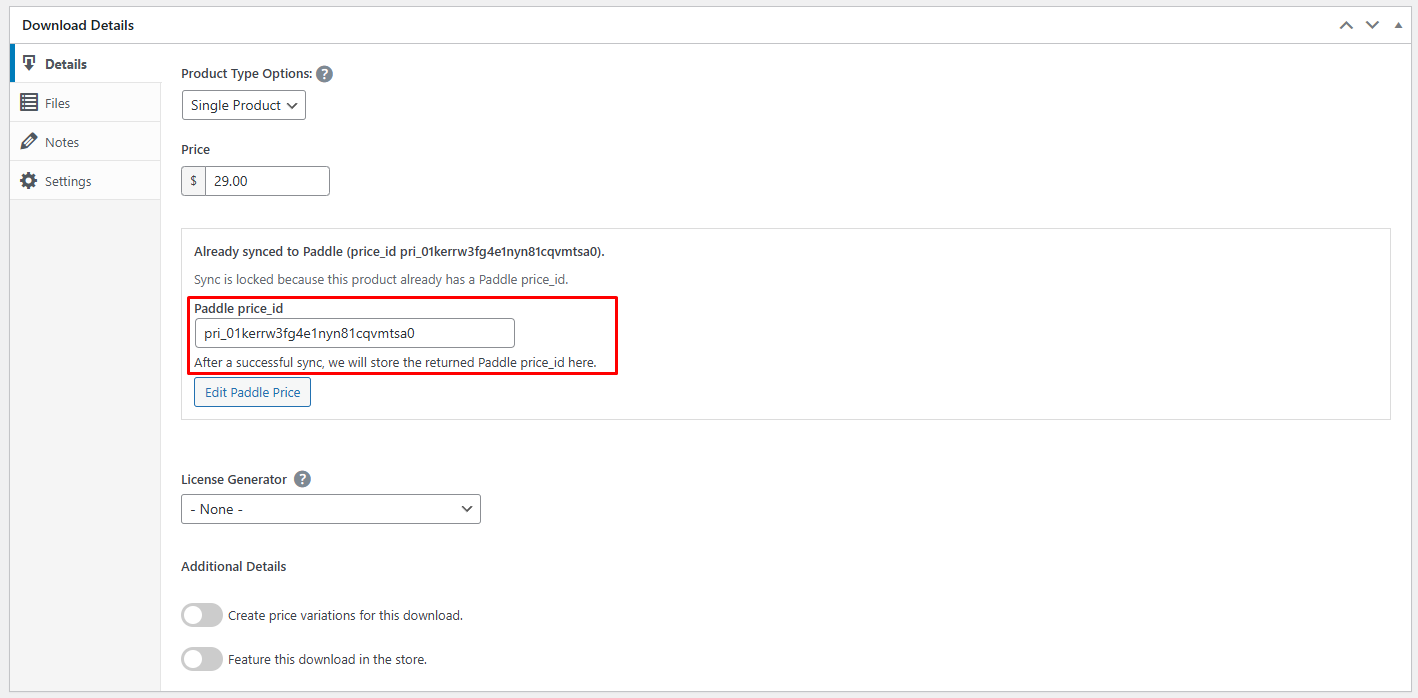1418x698 pixels.
Task: Click the Download Details panel heading
Action: tap(78, 25)
